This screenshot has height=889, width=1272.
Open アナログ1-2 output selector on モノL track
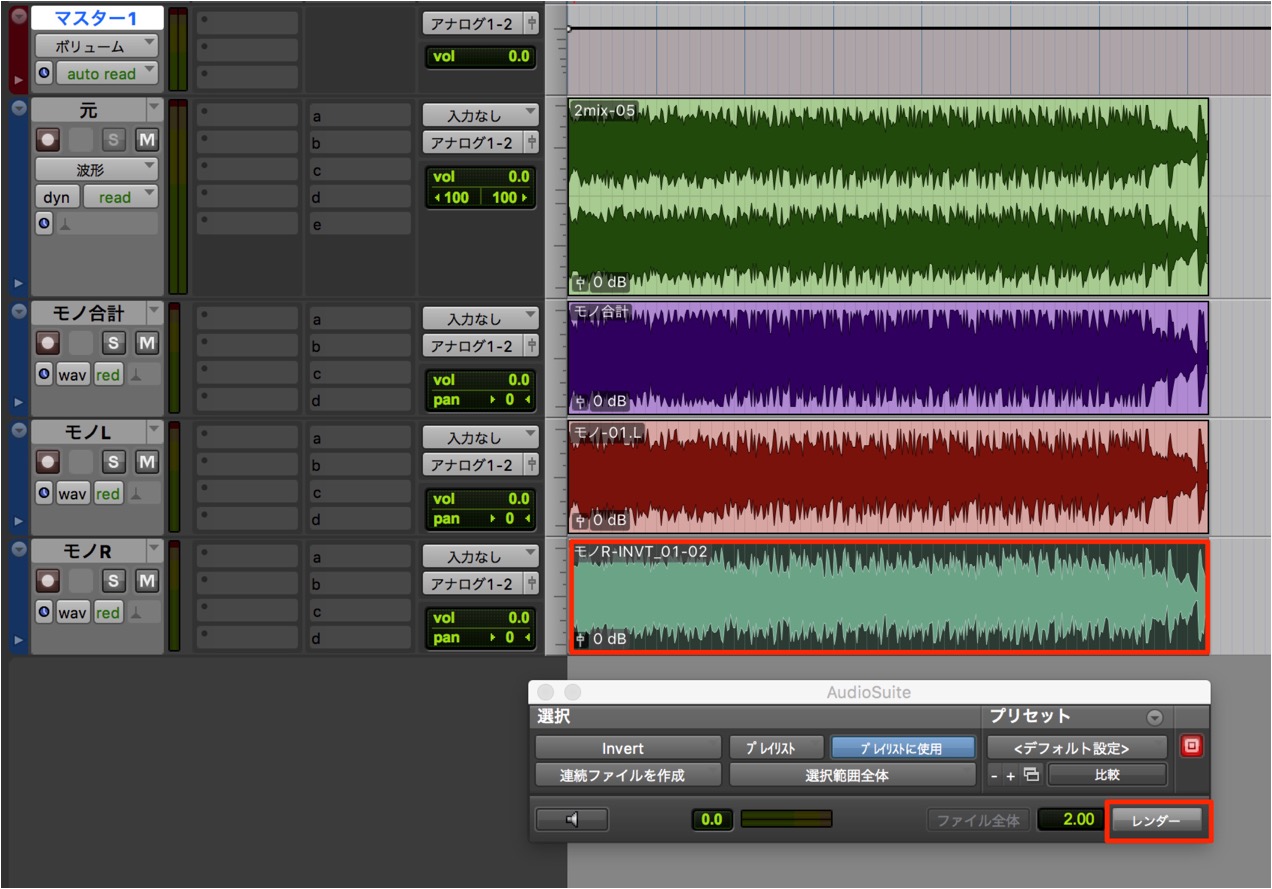click(x=473, y=465)
